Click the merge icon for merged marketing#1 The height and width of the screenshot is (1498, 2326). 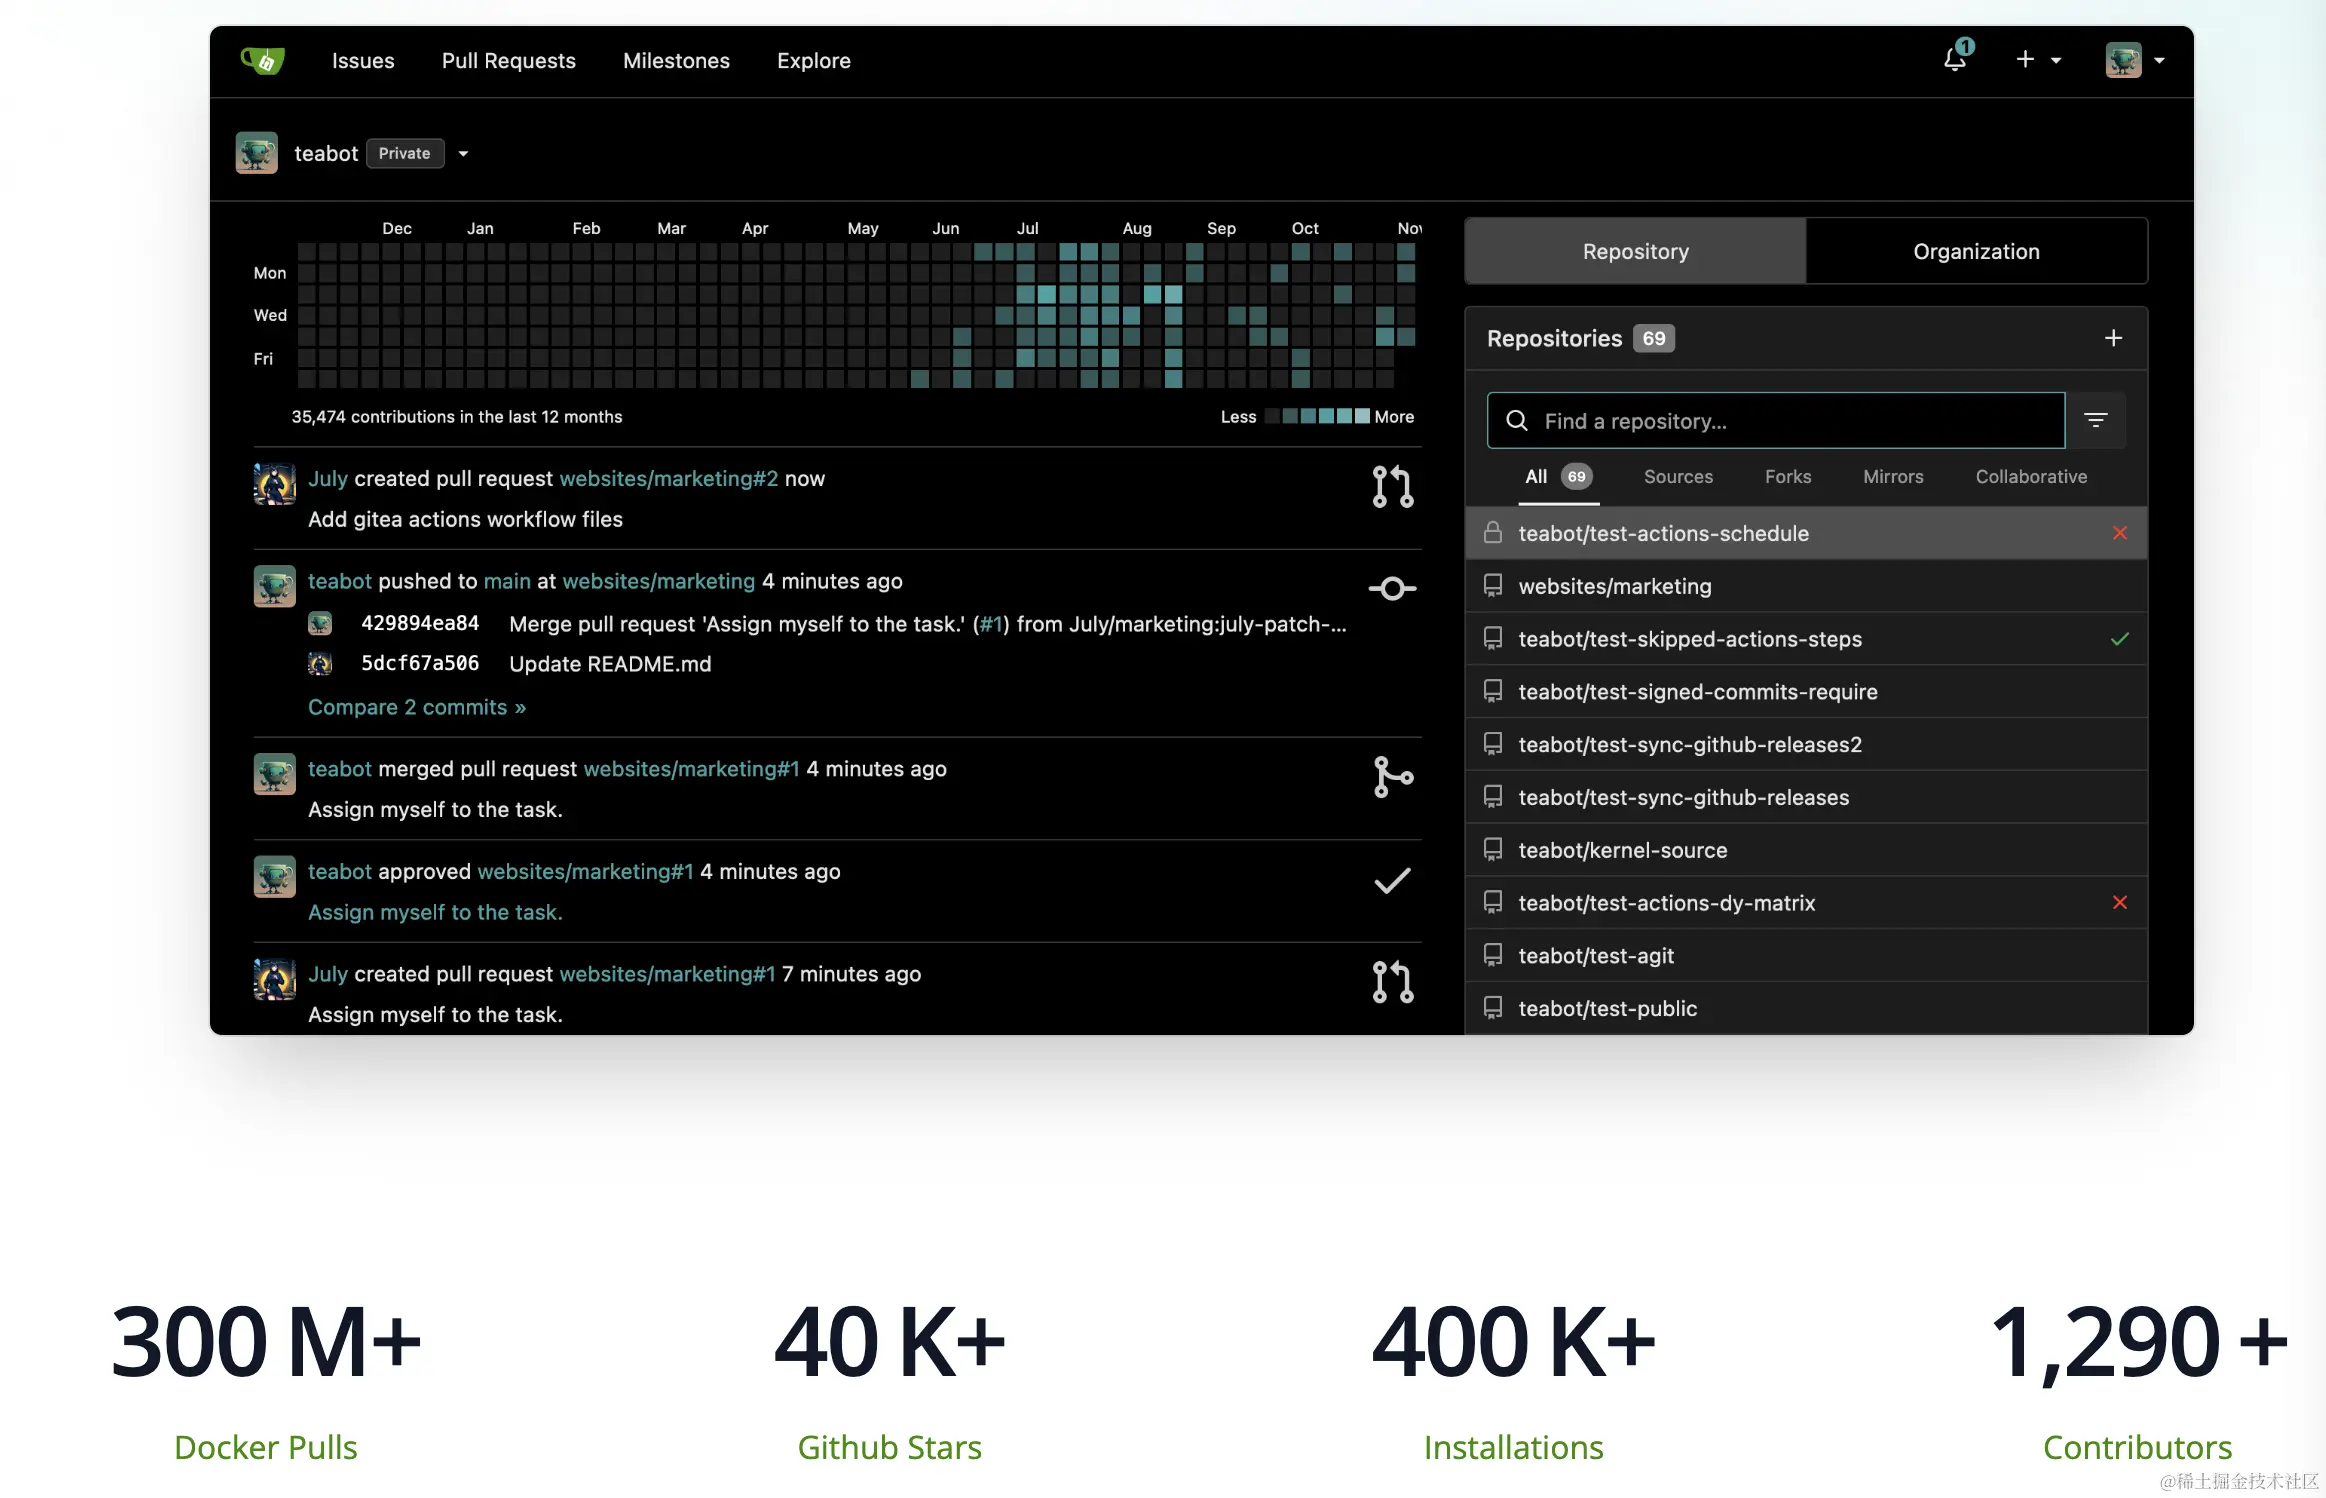point(1392,777)
